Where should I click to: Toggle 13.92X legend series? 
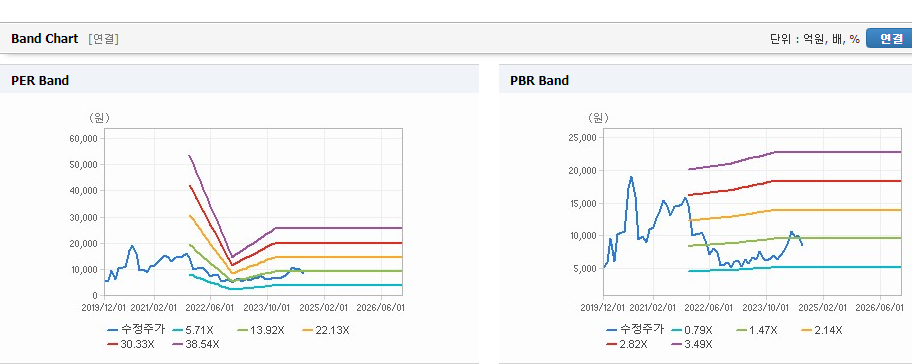click(261, 330)
